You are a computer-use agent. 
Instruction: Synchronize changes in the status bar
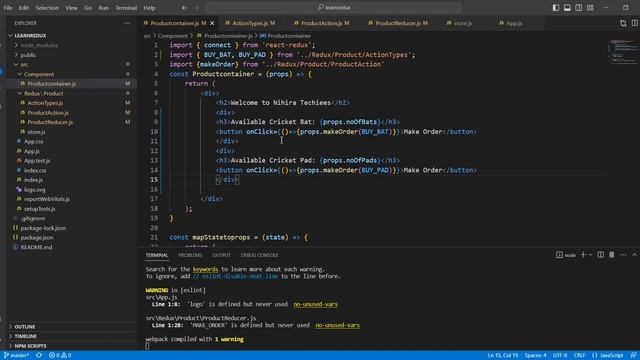tap(39, 356)
